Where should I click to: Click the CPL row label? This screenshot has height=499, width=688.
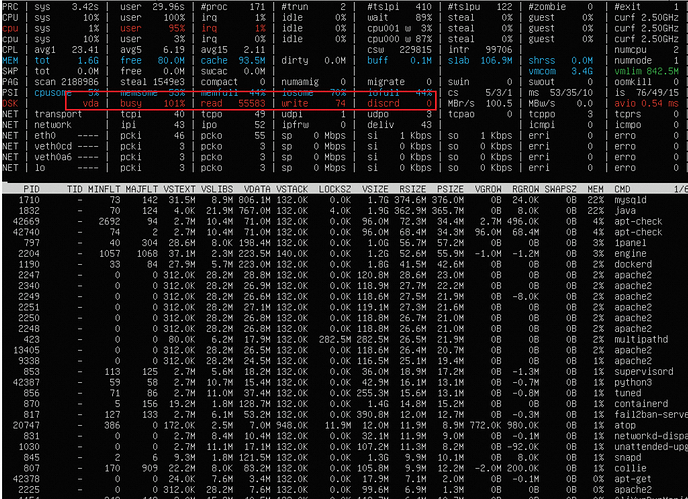click(x=10, y=50)
